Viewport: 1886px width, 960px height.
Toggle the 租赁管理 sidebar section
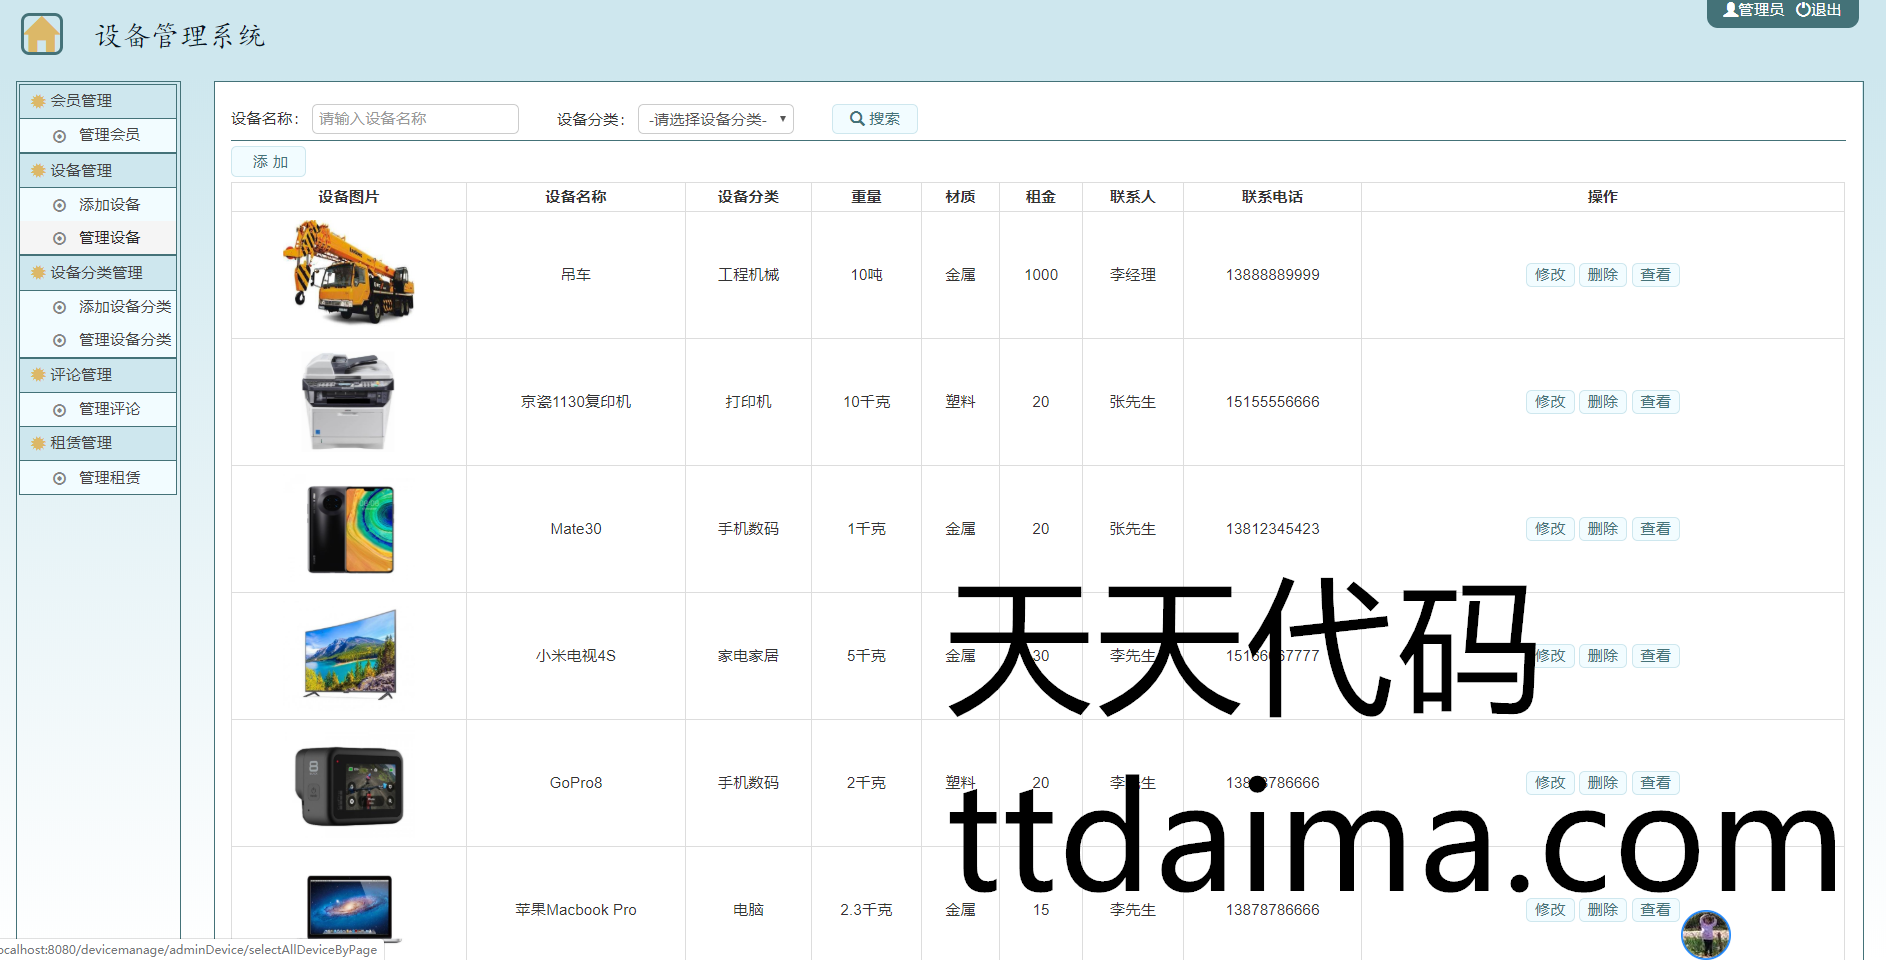click(98, 443)
